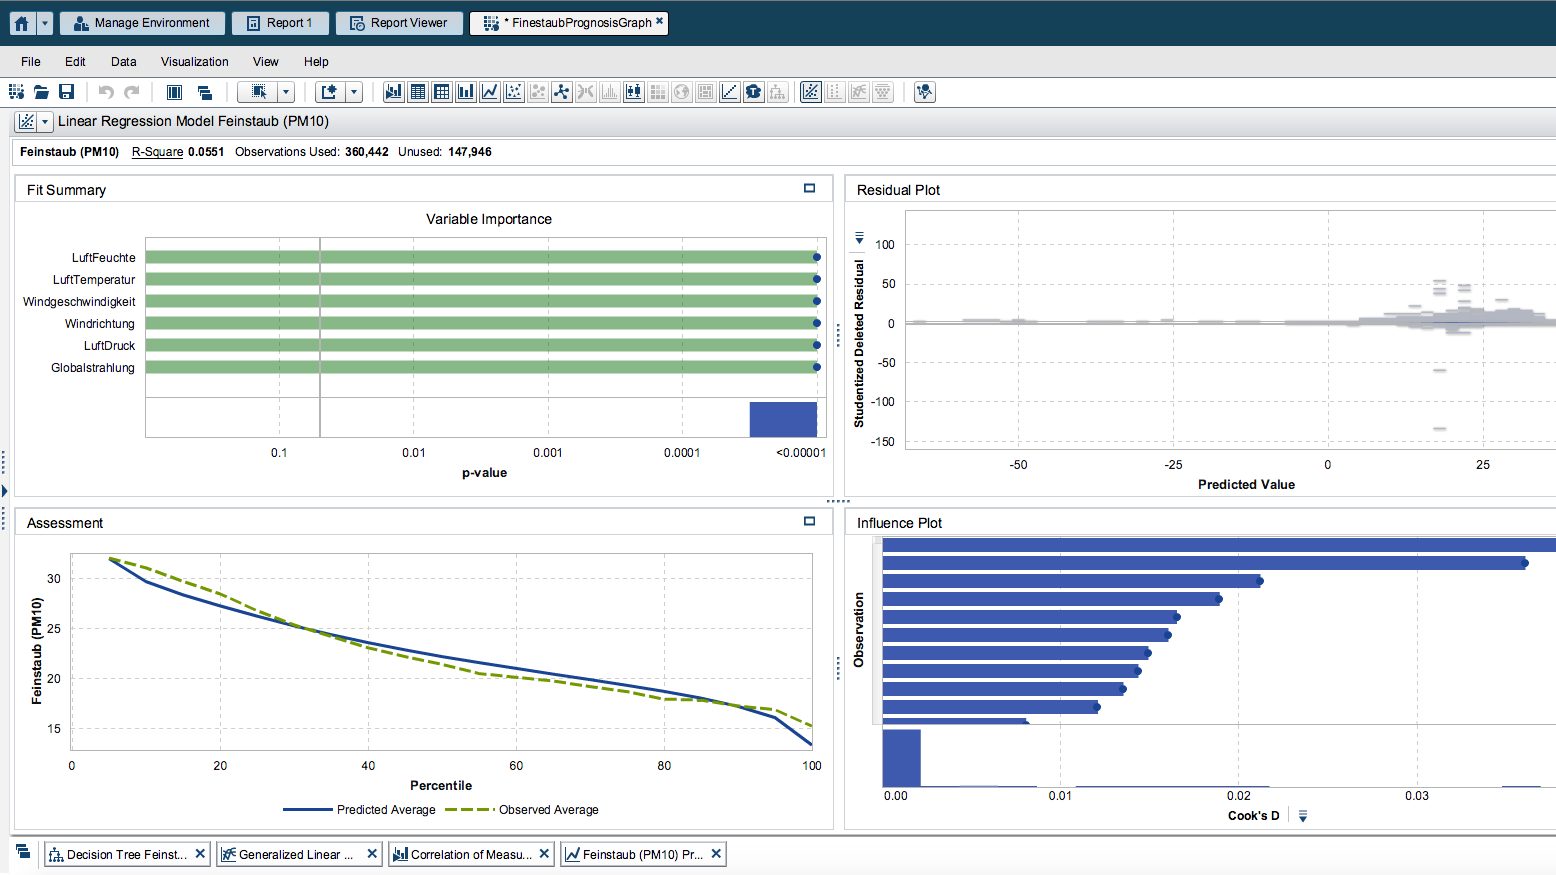1556x875 pixels.
Task: Switch to the Report 1 tab
Action: pyautogui.click(x=280, y=23)
